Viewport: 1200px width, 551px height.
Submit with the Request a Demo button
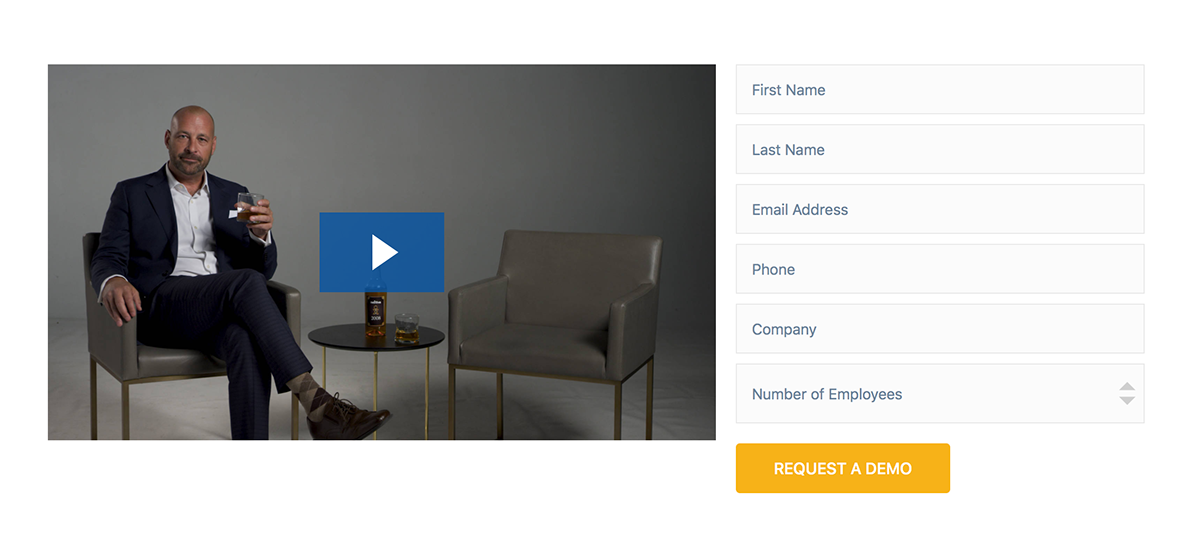pyautogui.click(x=843, y=468)
